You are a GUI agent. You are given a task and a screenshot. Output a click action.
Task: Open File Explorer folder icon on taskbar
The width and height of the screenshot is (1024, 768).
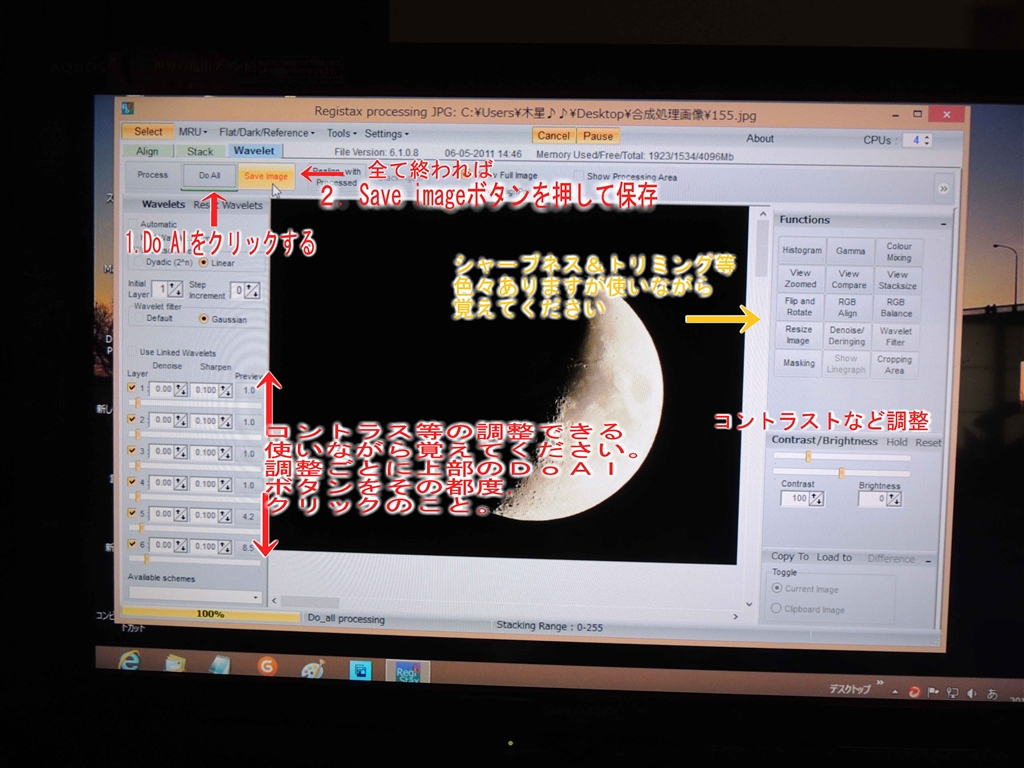point(175,663)
